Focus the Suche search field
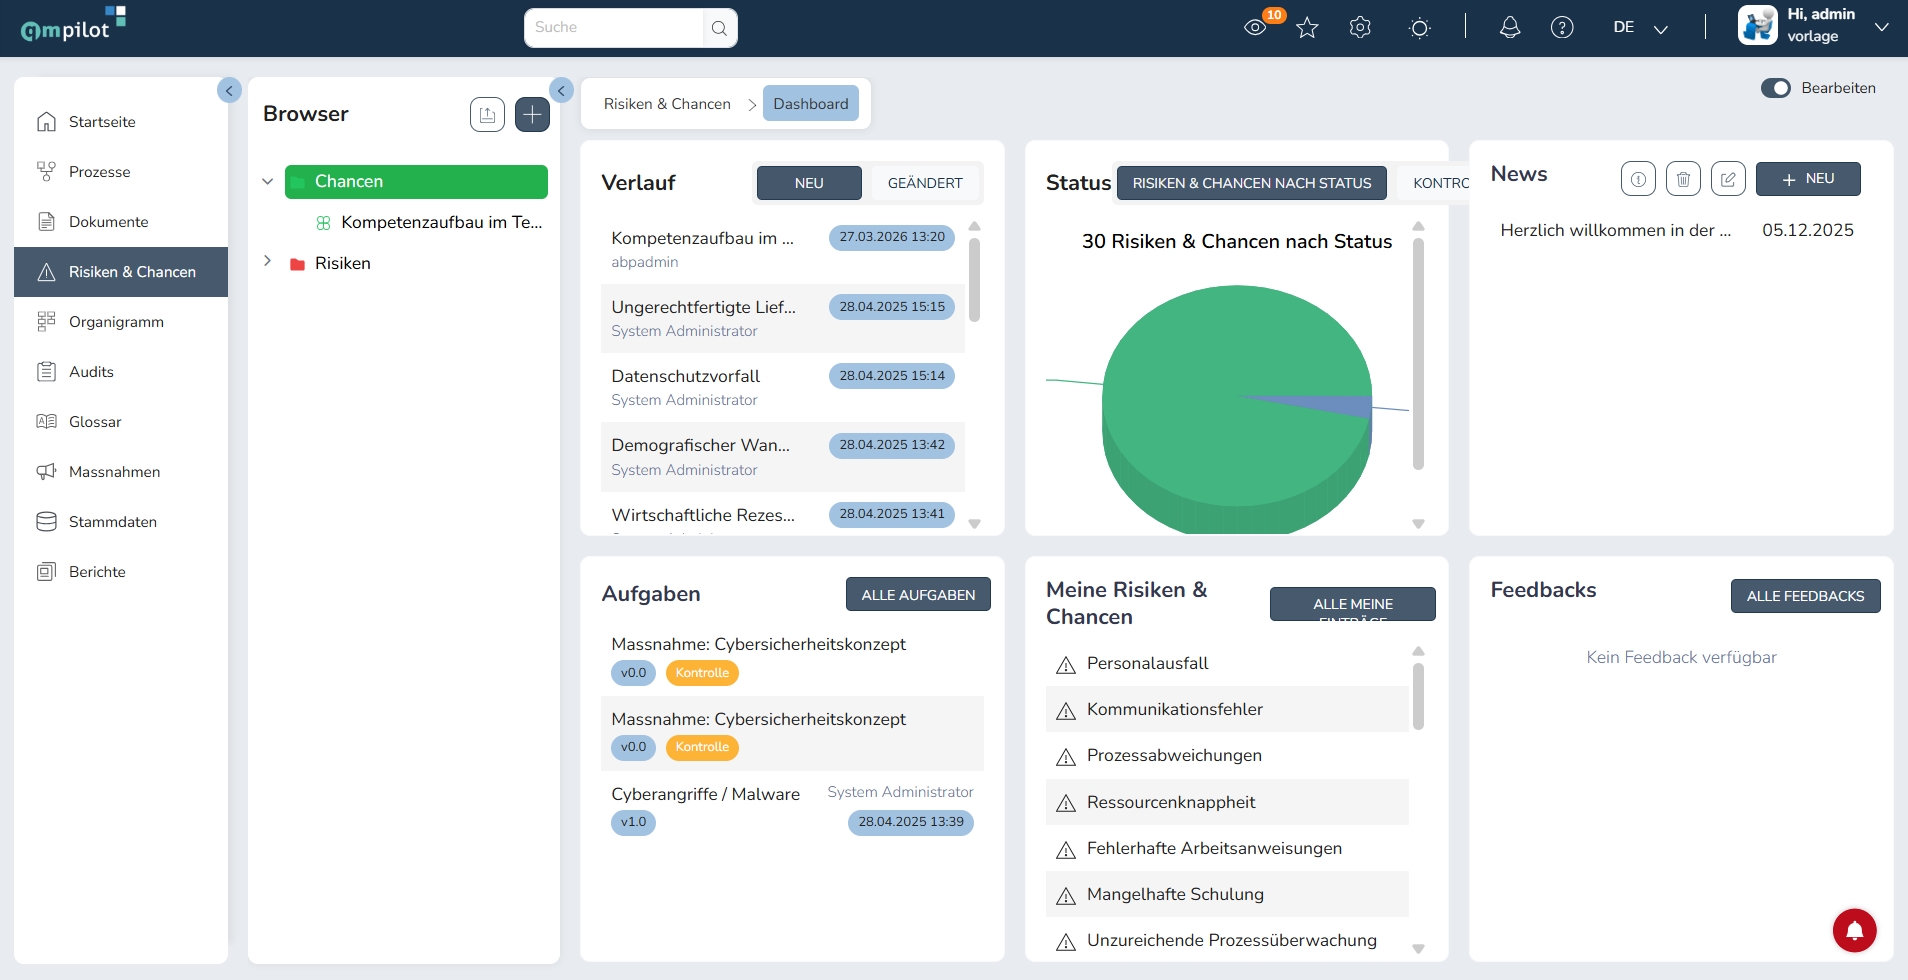This screenshot has height=980, width=1908. tap(614, 28)
